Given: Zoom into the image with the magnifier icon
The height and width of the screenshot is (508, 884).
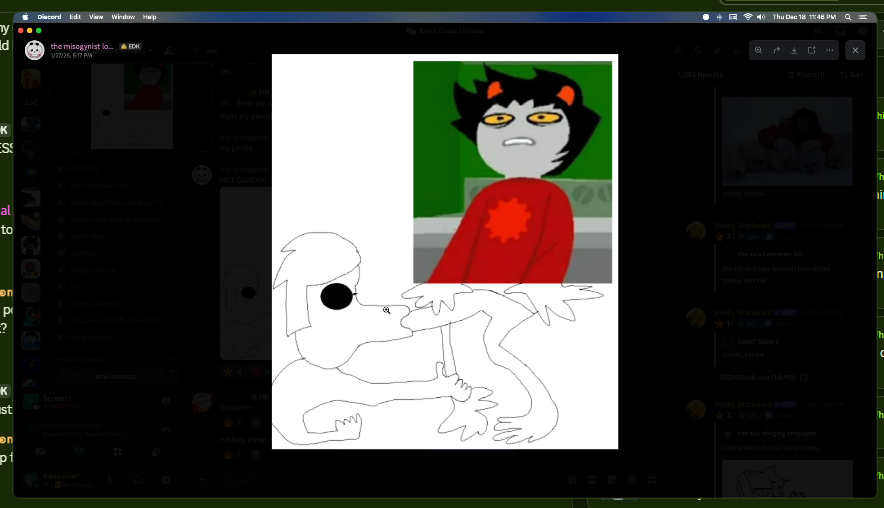Looking at the screenshot, I should pos(758,50).
